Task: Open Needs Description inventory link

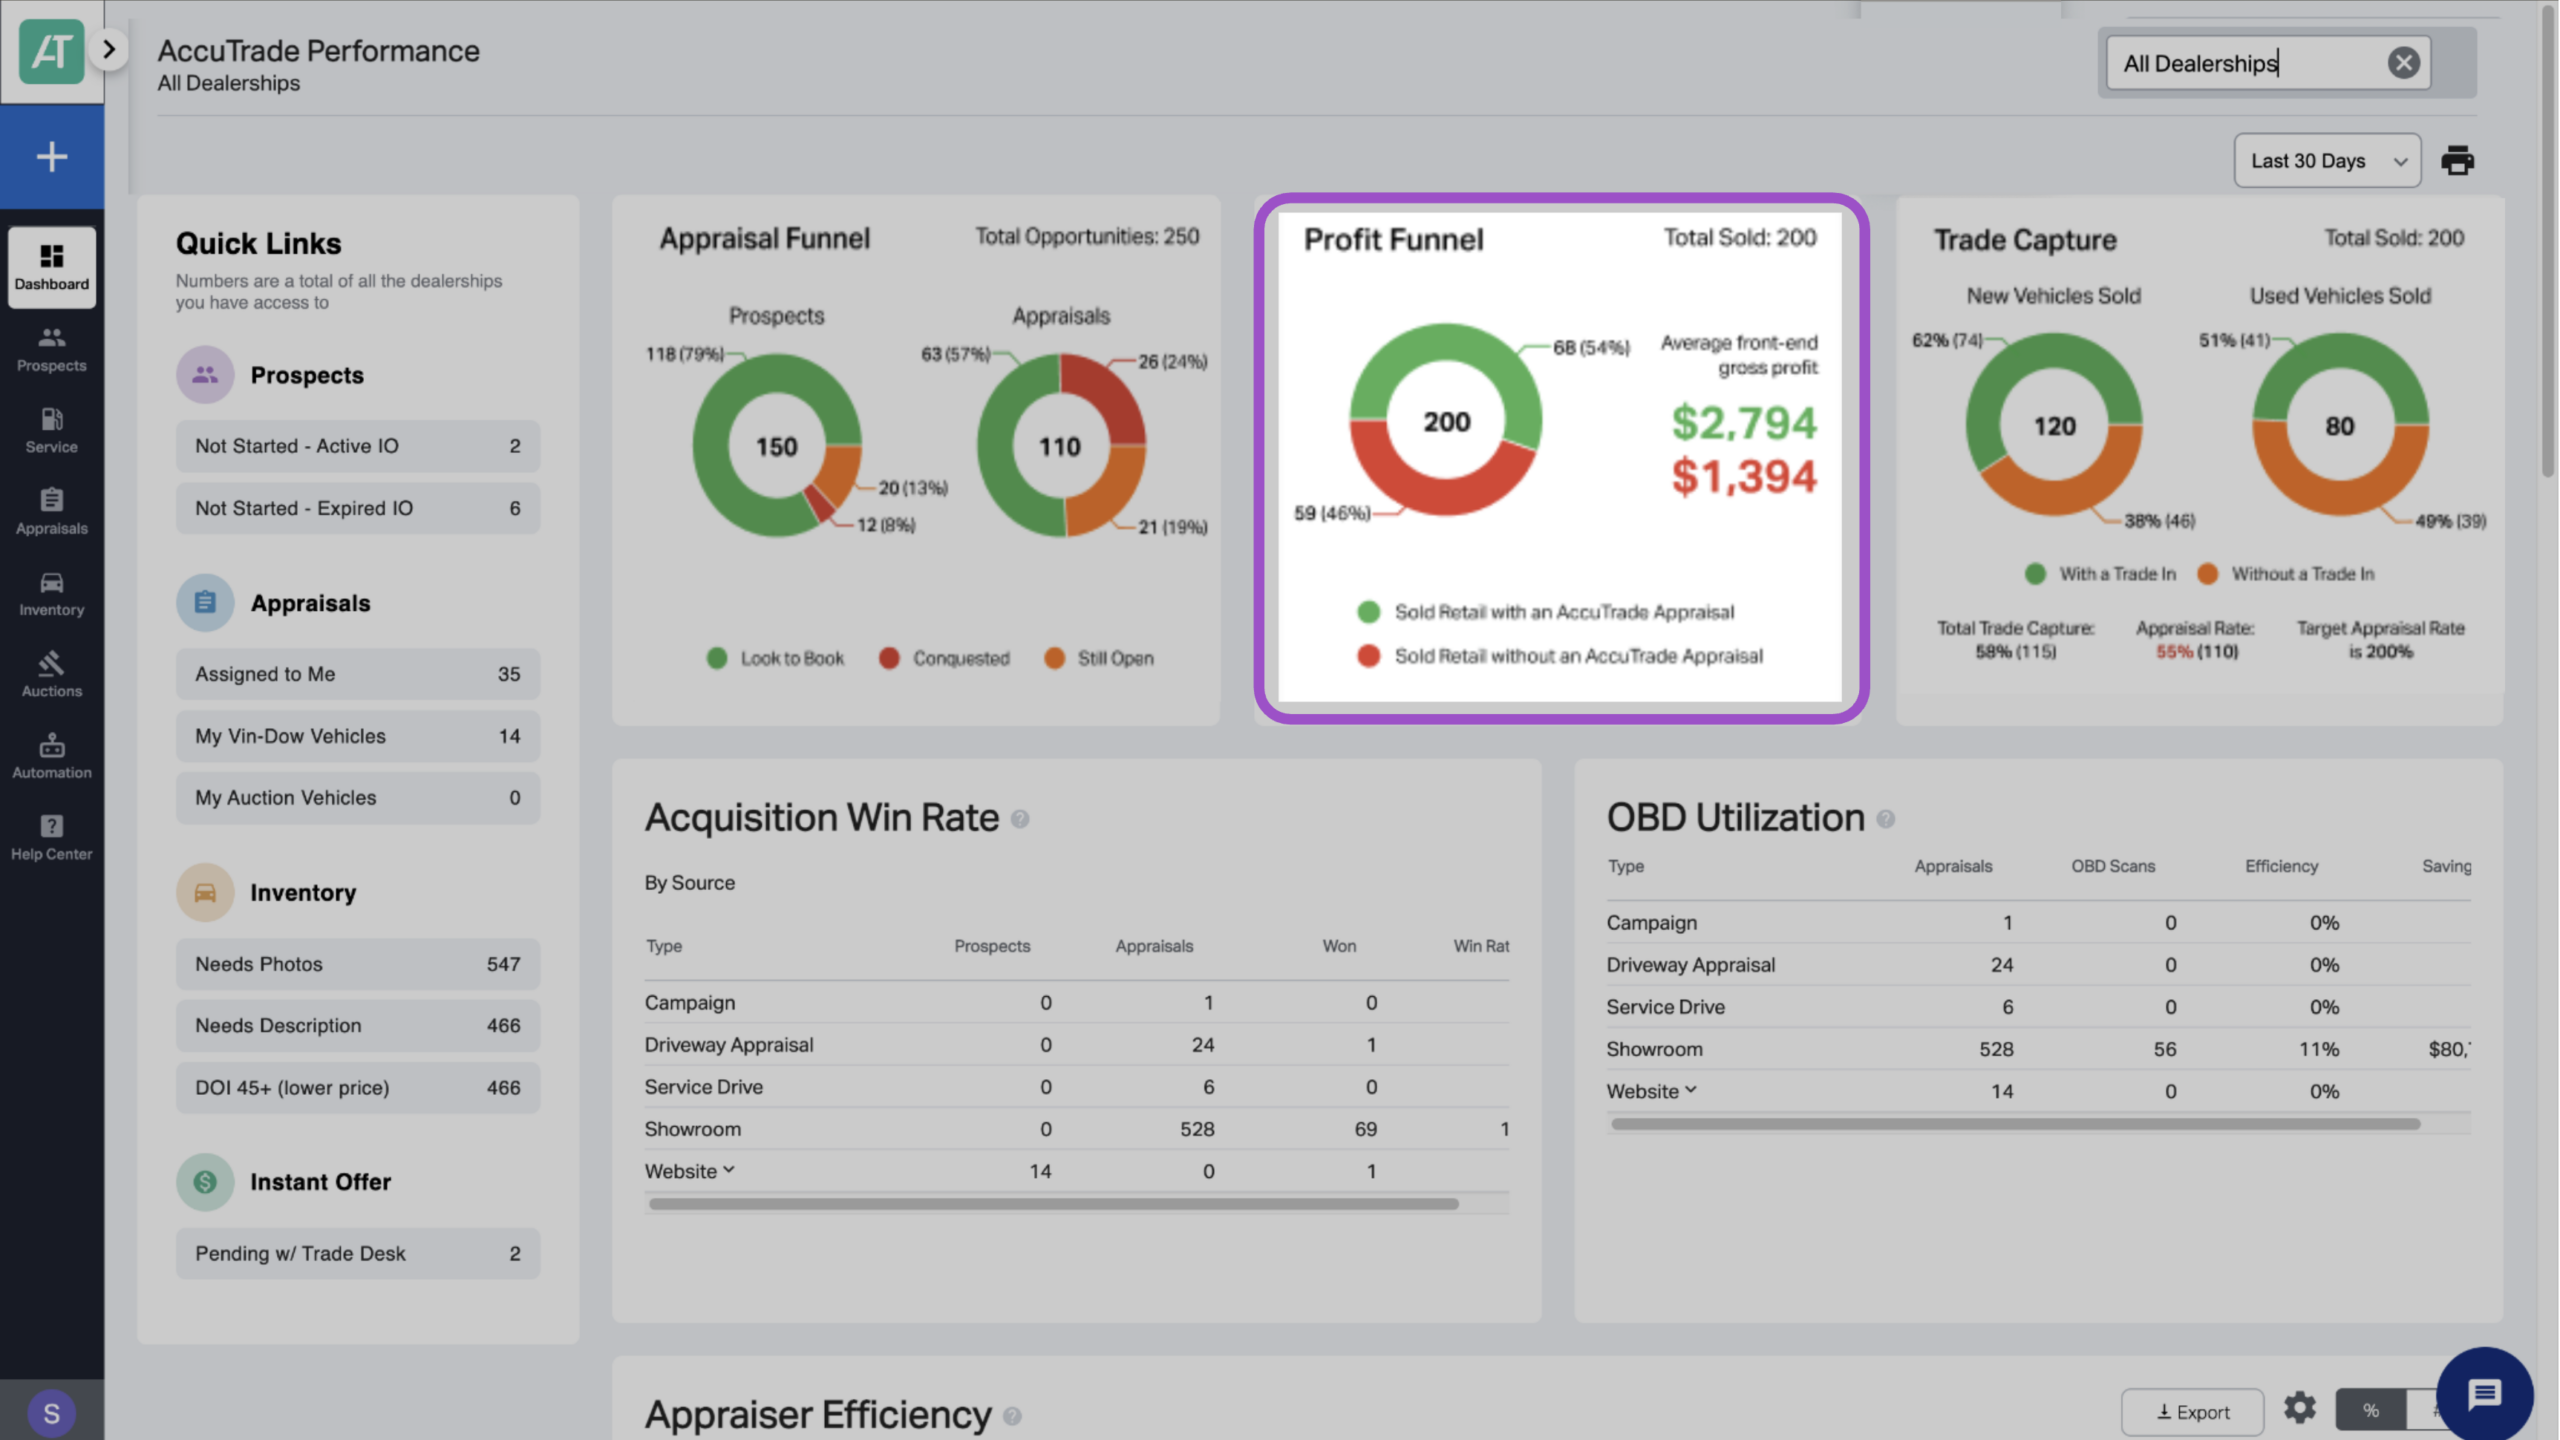Action: [x=358, y=1026]
